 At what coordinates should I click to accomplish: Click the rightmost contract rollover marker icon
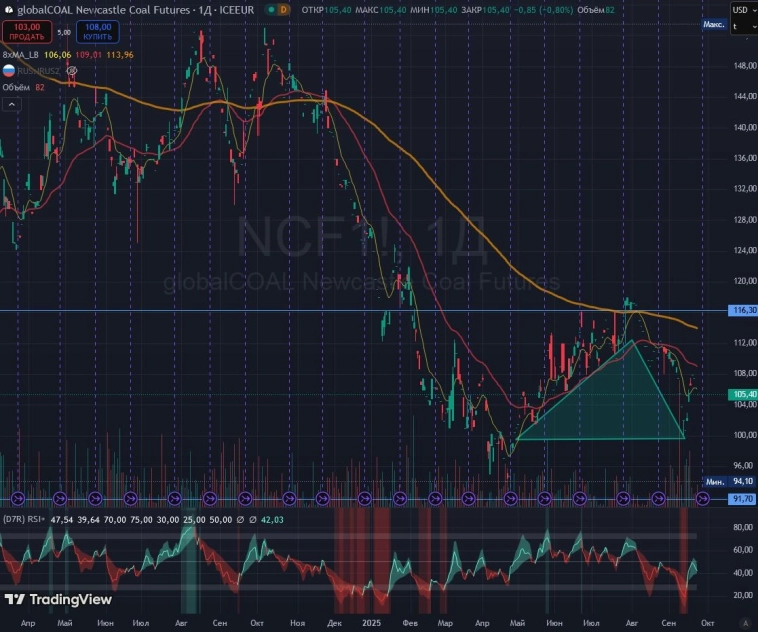coord(702,497)
